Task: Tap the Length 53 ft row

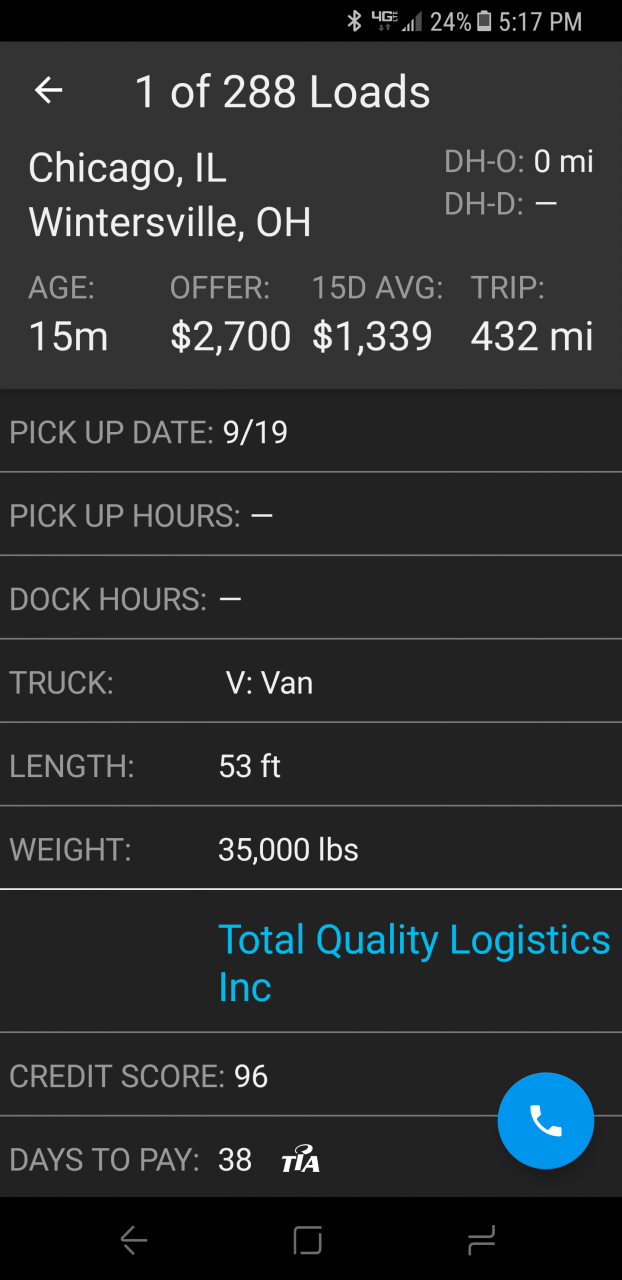Action: pyautogui.click(x=310, y=766)
